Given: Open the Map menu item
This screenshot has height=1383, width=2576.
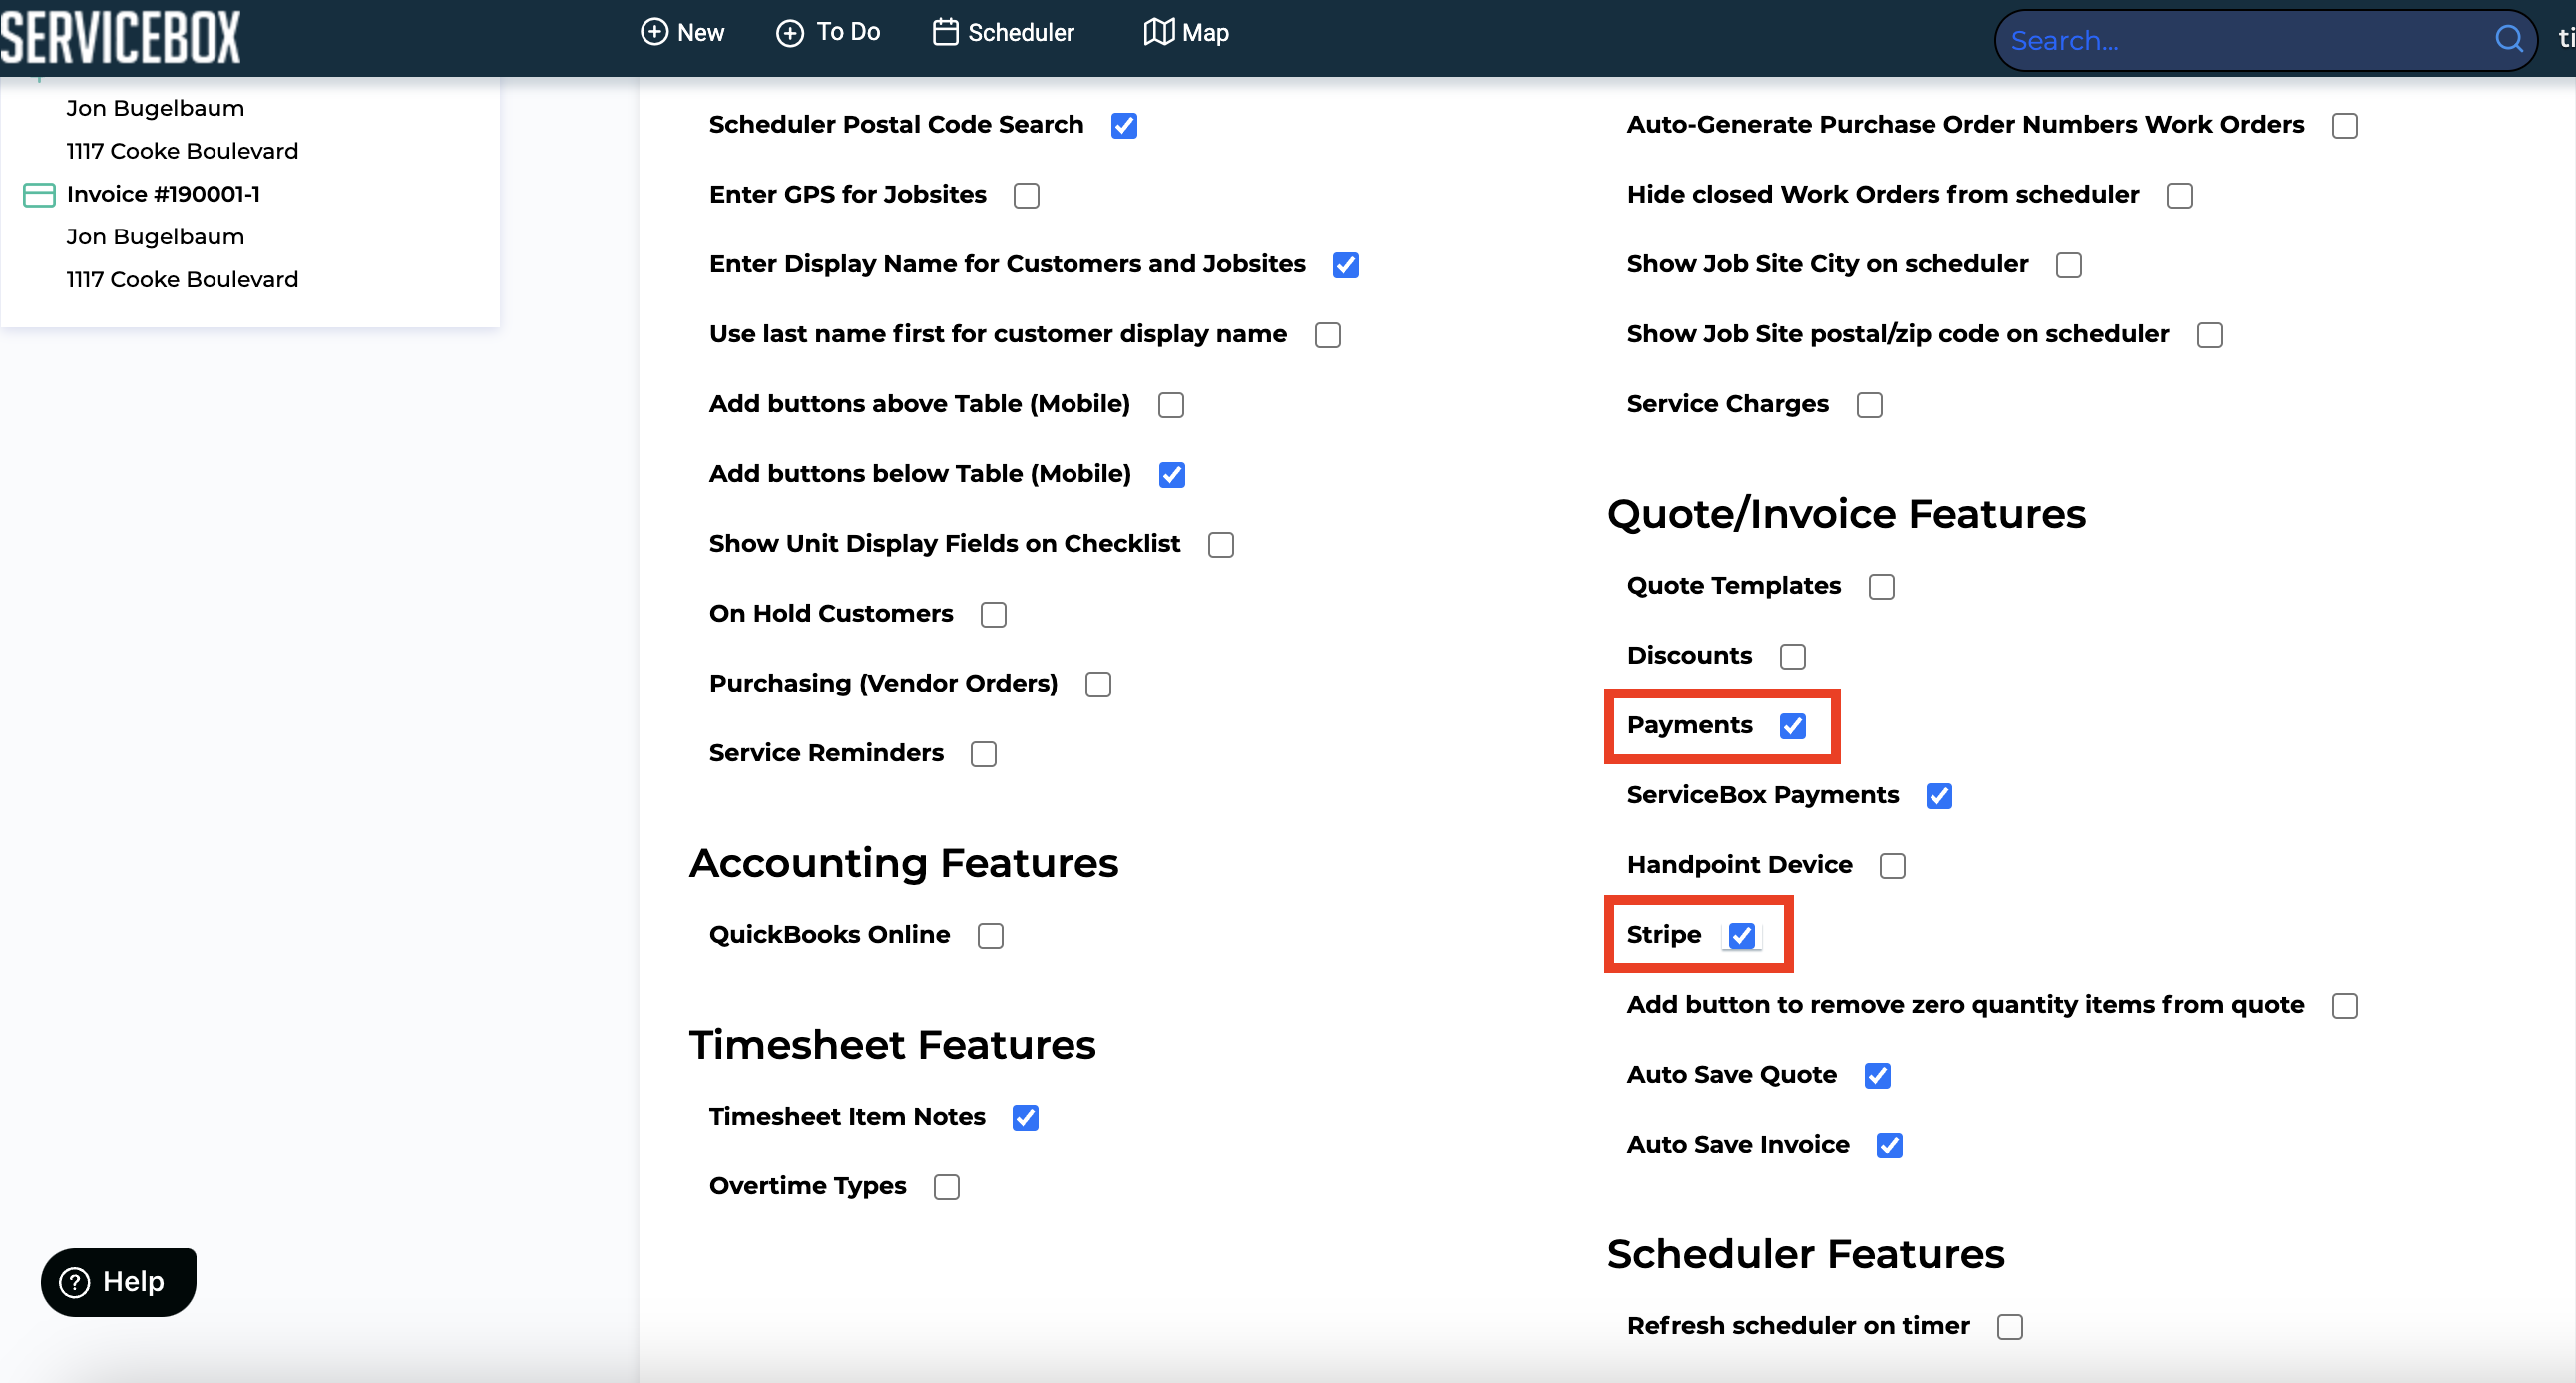Looking at the screenshot, I should pyautogui.click(x=1205, y=33).
